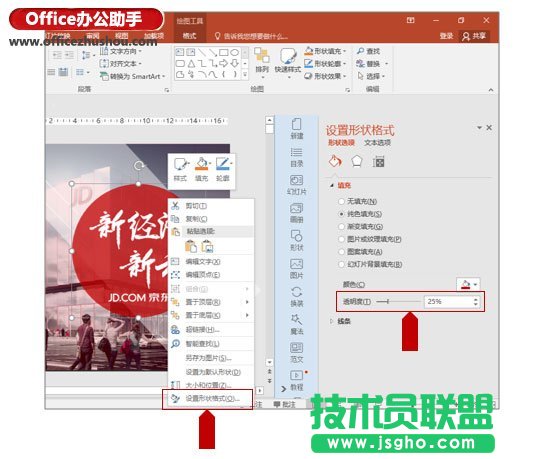Switch to 形状选项 (Shape Options) tab
Screen dimensions: 538x459
click(x=341, y=142)
